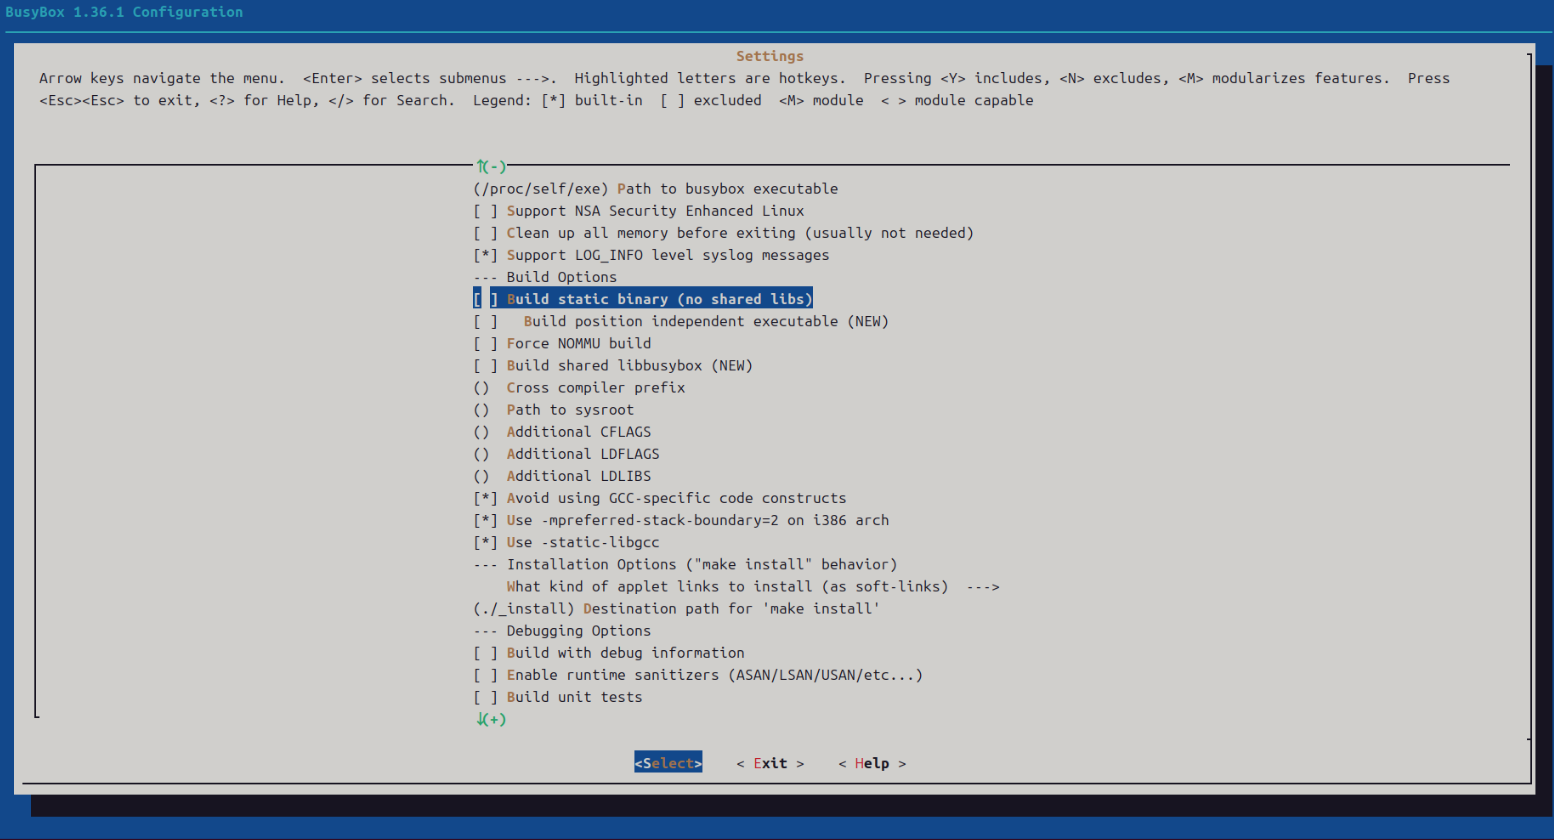The image size is (1554, 840).
Task: Toggle Use -mpreferred-stack-boundary=2 on i386 arch
Action: pos(681,520)
